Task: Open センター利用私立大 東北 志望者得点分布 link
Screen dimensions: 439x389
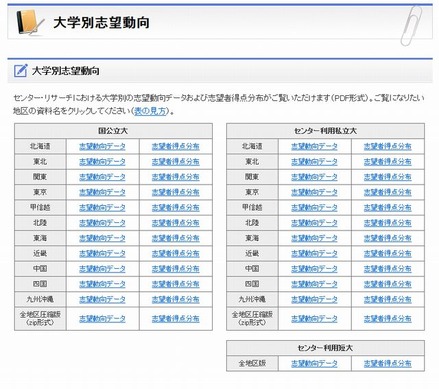Action: [x=387, y=162]
